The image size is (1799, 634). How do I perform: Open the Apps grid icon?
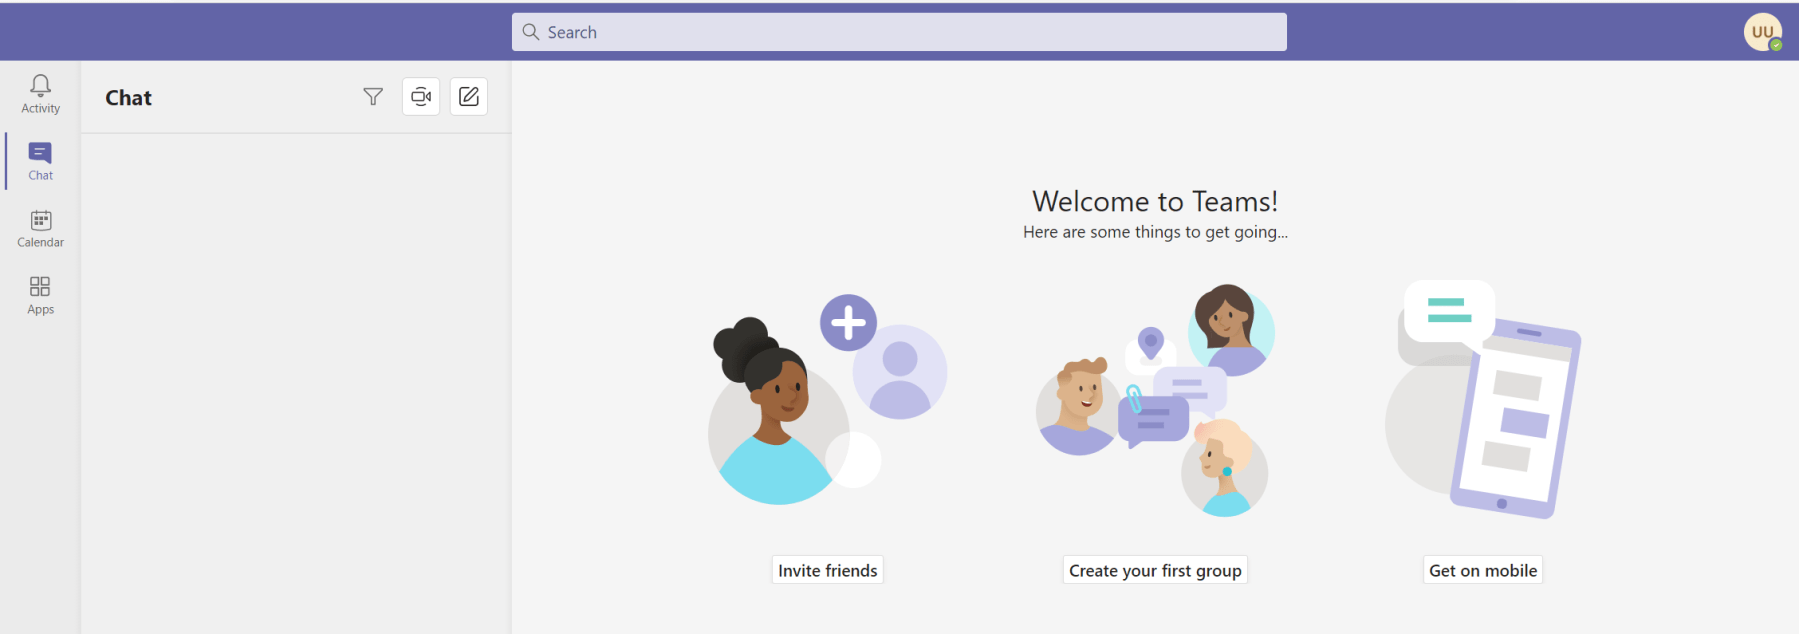tap(40, 295)
